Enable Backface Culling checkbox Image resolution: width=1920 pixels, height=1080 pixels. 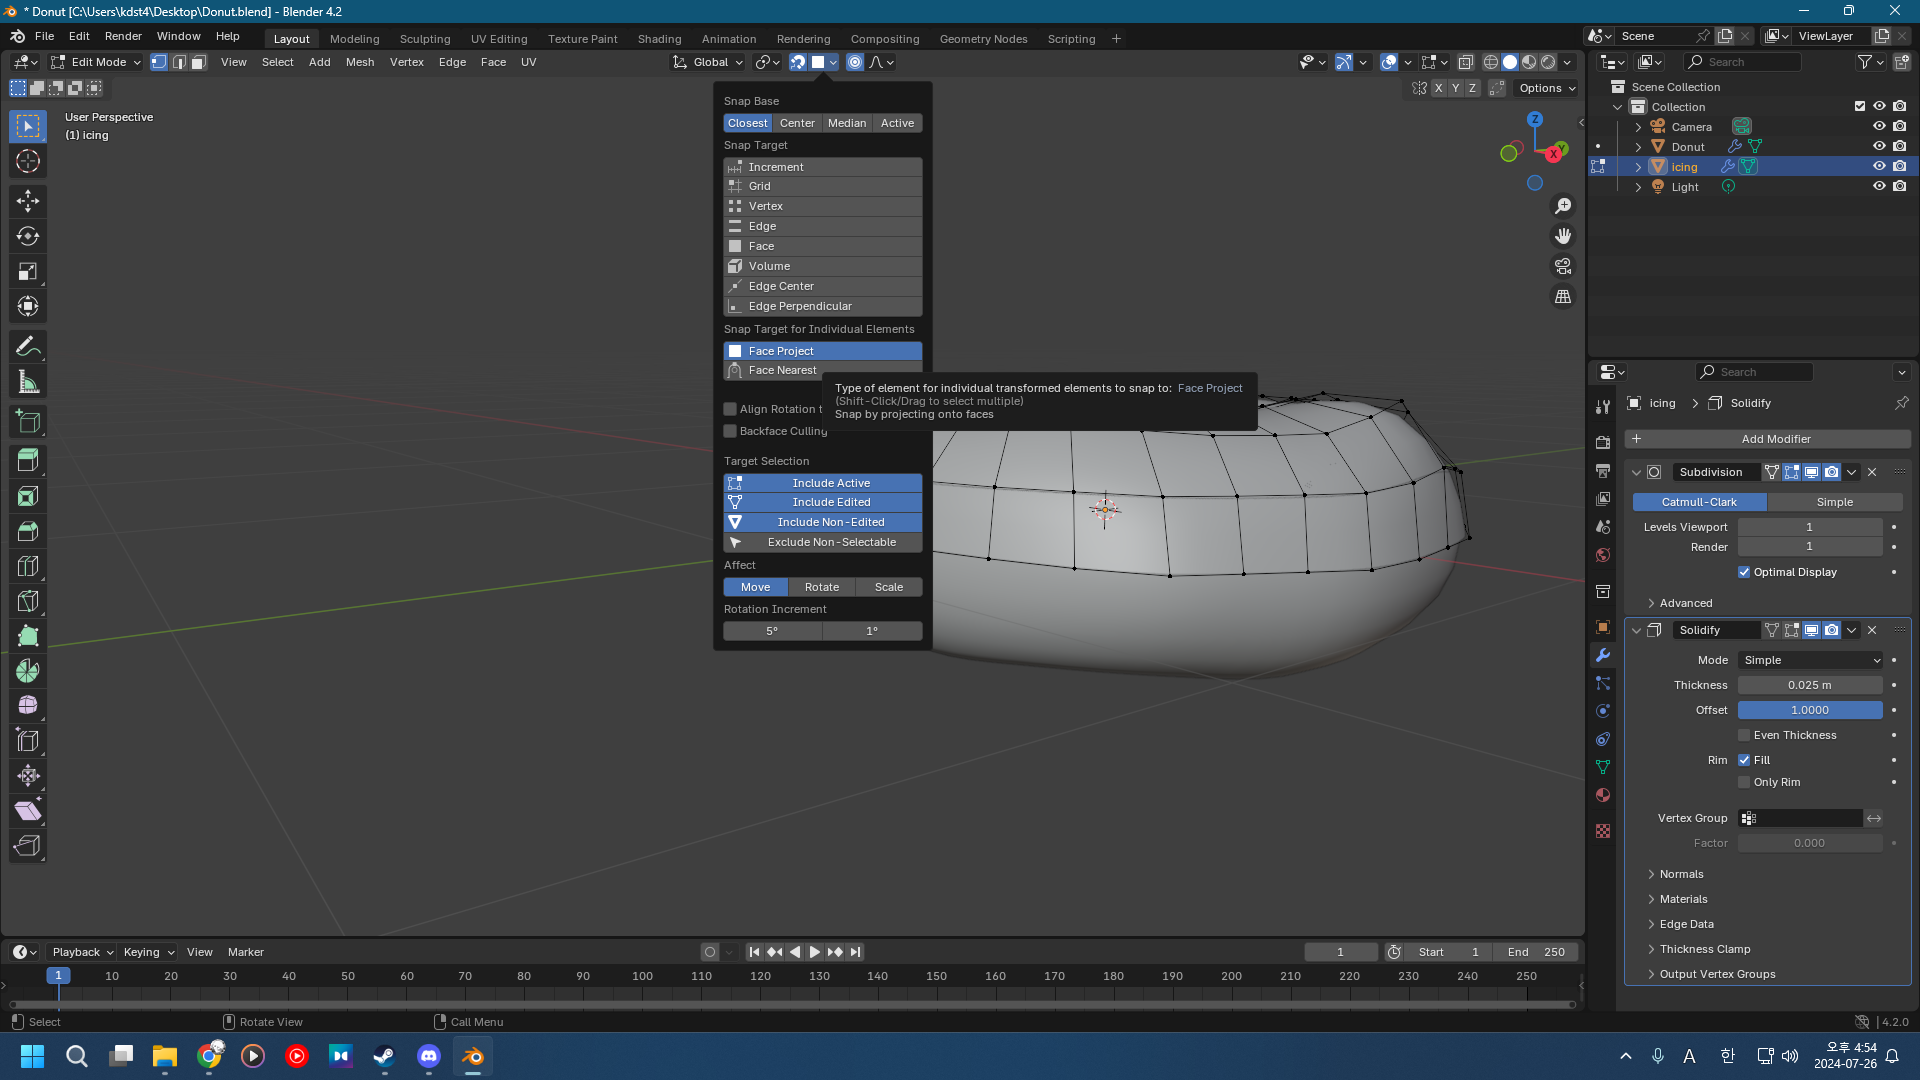(x=730, y=431)
